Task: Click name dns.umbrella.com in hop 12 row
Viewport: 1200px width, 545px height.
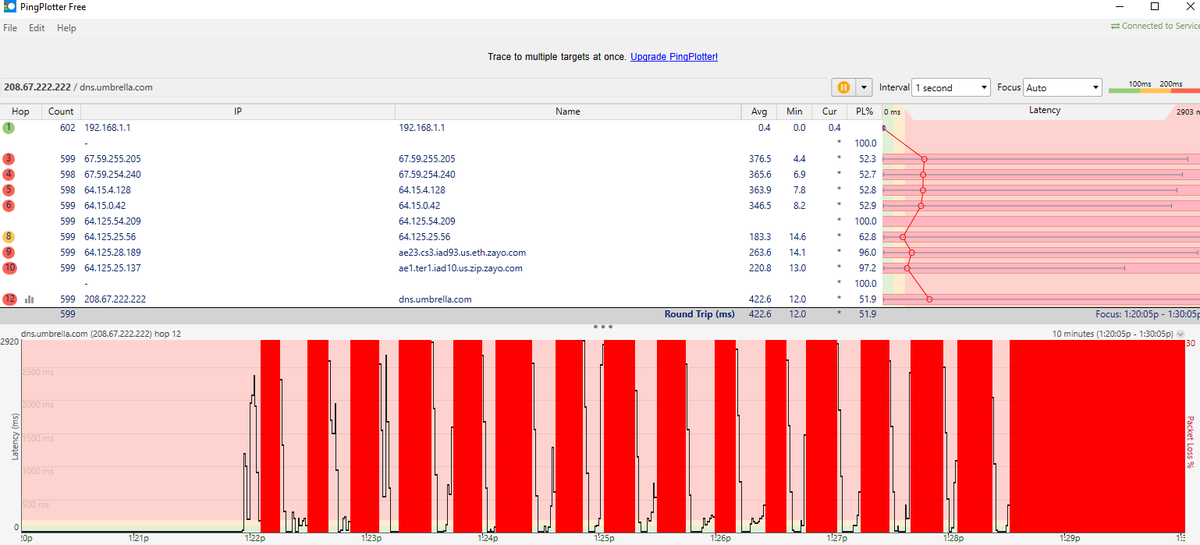Action: point(435,299)
